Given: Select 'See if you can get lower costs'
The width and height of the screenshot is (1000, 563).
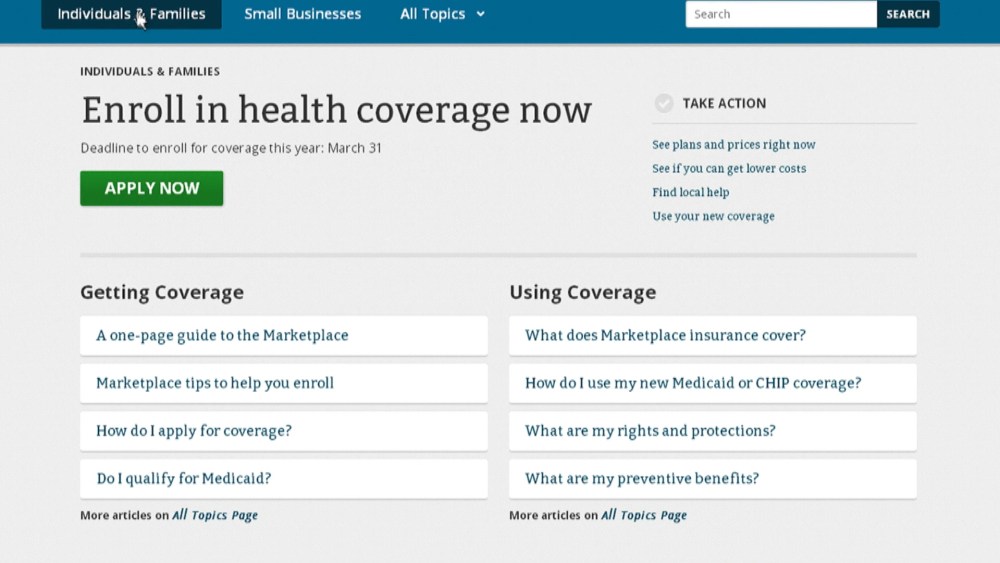Looking at the screenshot, I should pyautogui.click(x=728, y=169).
